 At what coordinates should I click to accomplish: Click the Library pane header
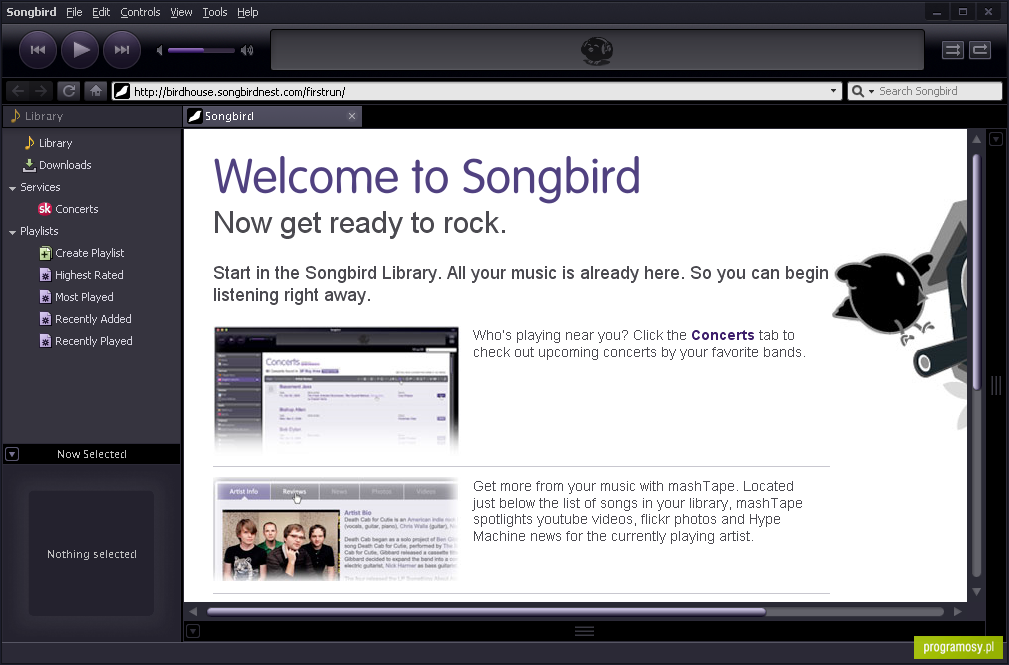[x=92, y=117]
